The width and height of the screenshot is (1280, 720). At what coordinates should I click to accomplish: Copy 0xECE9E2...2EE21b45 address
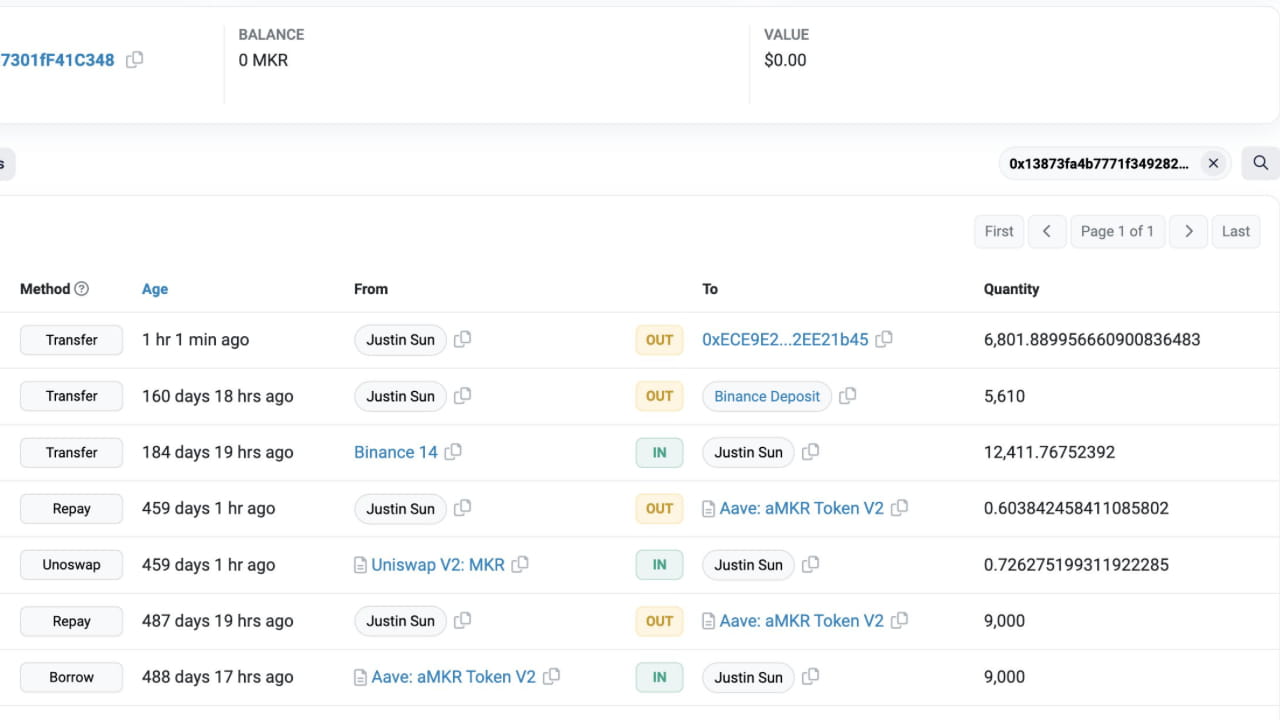(884, 340)
